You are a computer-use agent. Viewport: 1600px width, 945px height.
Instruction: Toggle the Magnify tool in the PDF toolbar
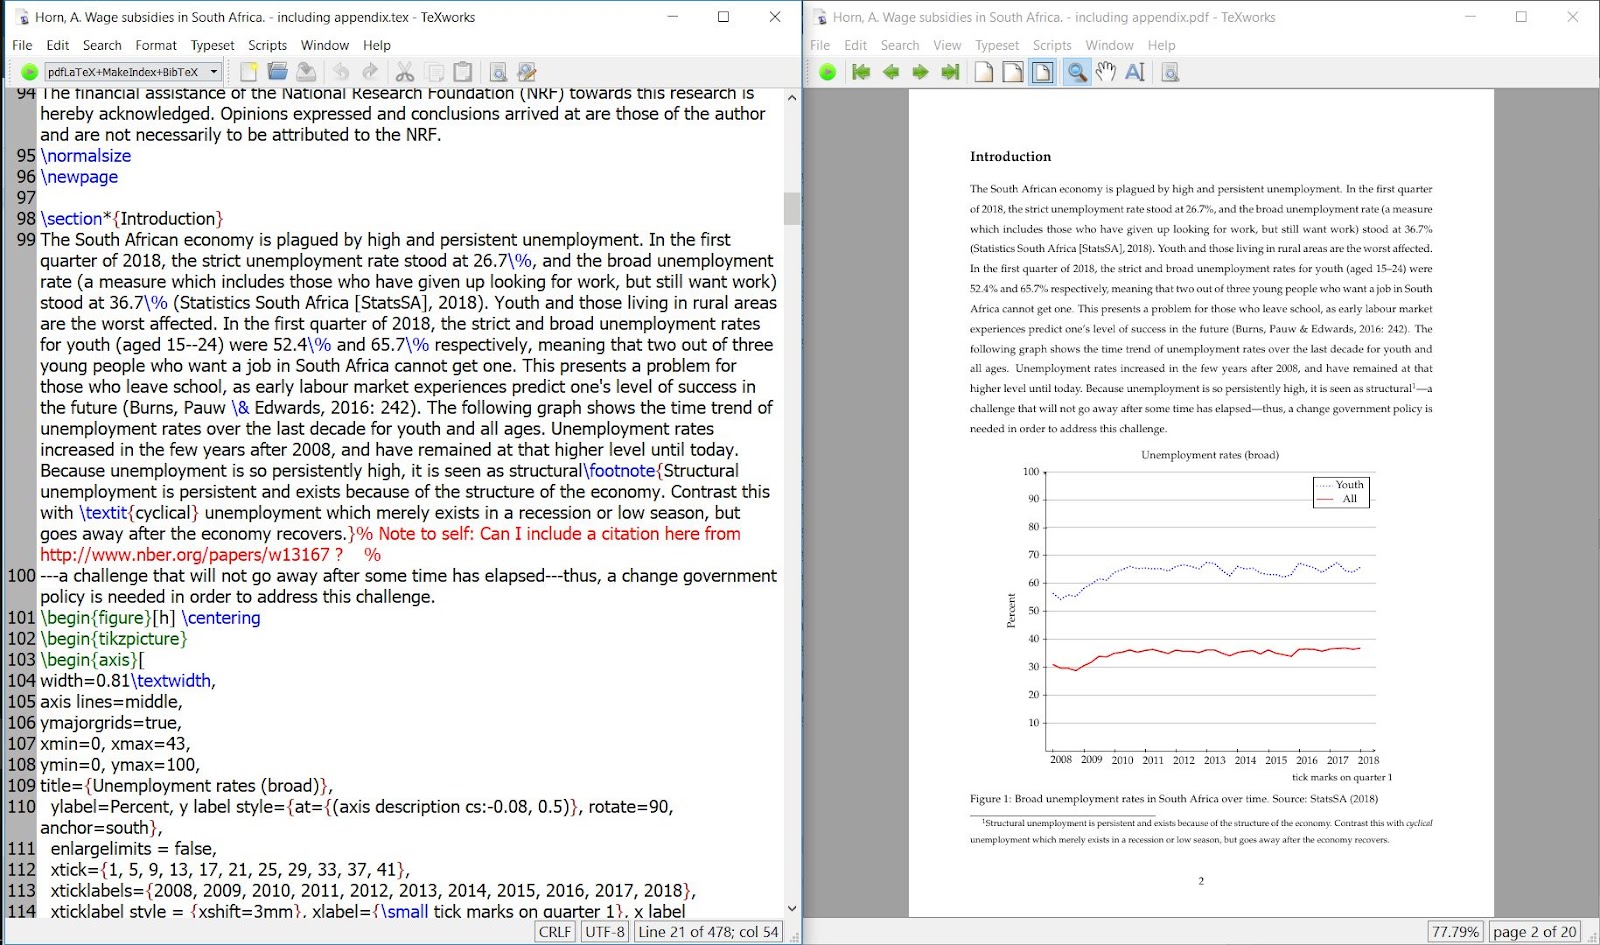tap(1076, 72)
